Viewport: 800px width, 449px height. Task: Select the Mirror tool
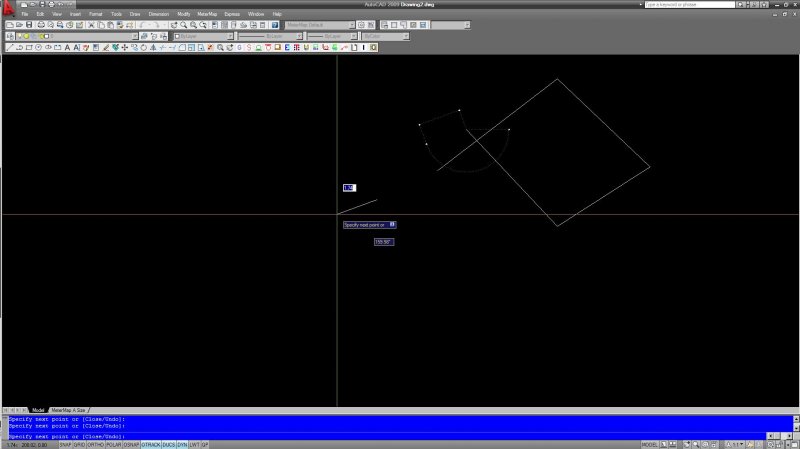(153, 47)
